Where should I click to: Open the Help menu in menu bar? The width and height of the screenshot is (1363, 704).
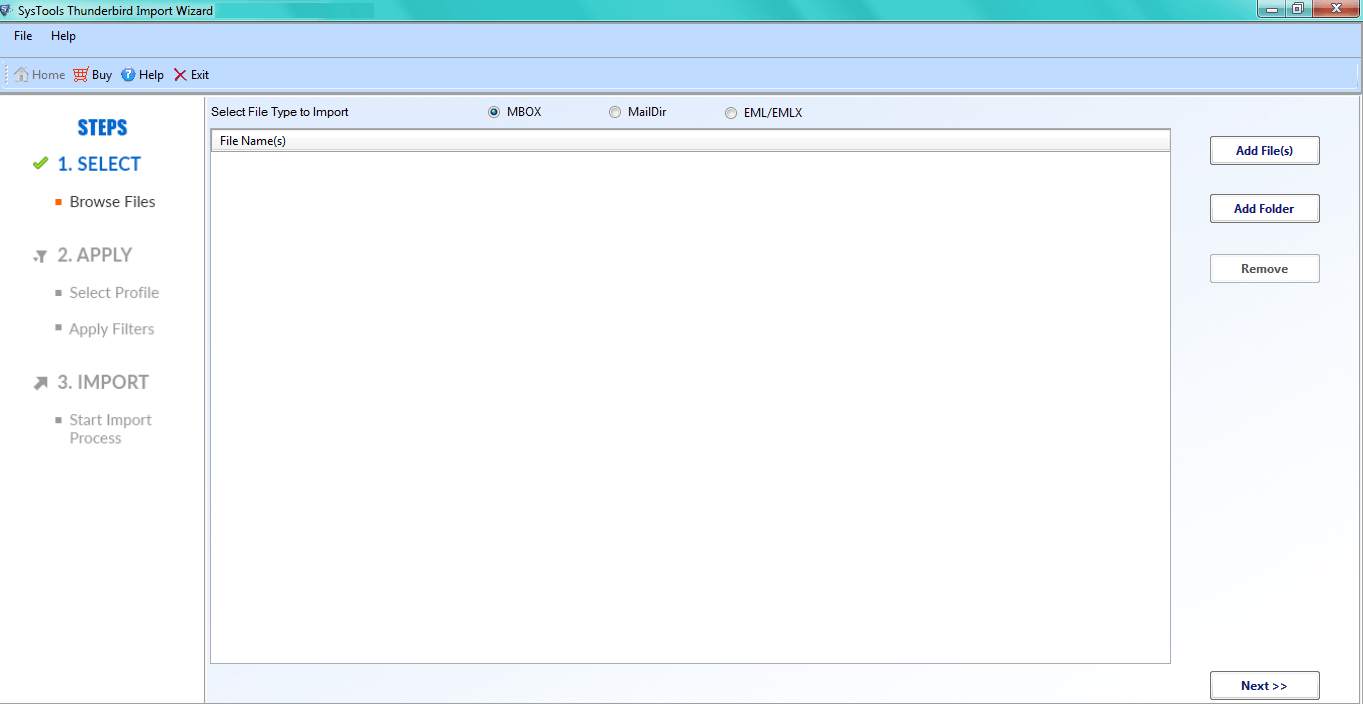pyautogui.click(x=63, y=36)
